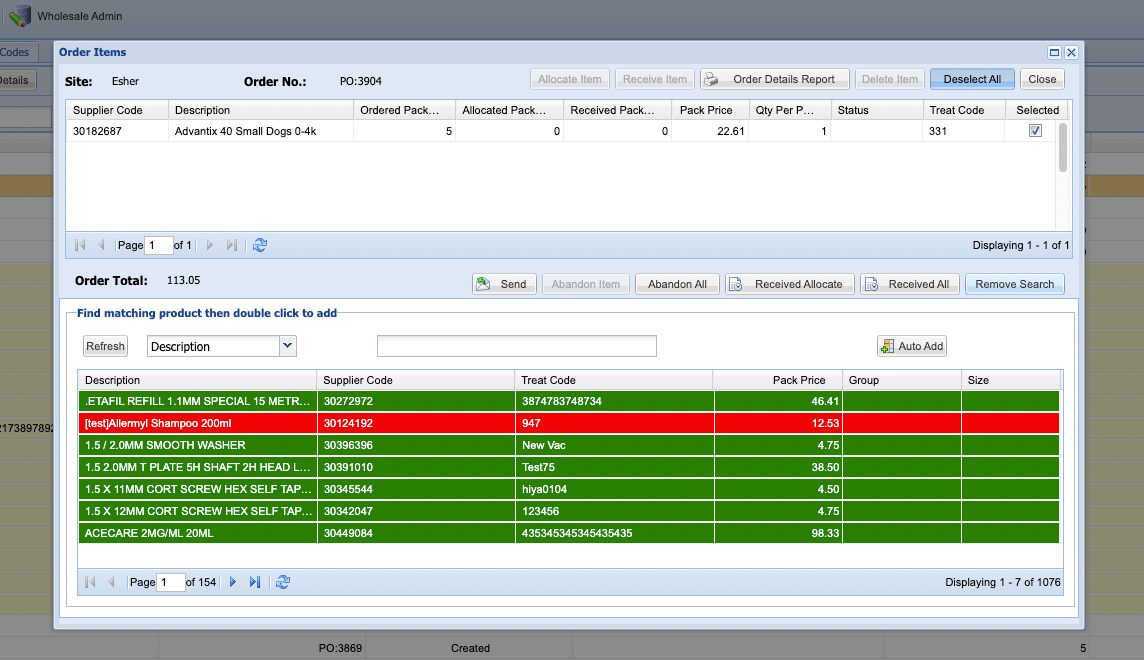
Task: Sort order grid by Received Pack column
Action: coord(618,110)
